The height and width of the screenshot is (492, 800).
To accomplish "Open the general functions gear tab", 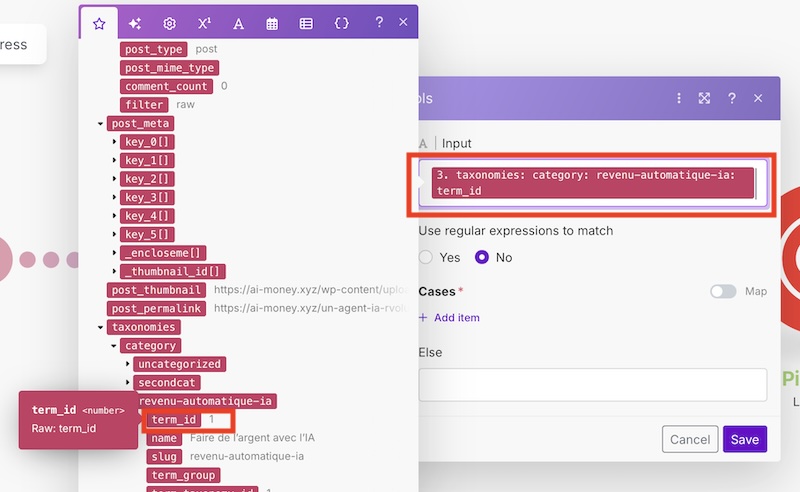I will tap(169, 23).
